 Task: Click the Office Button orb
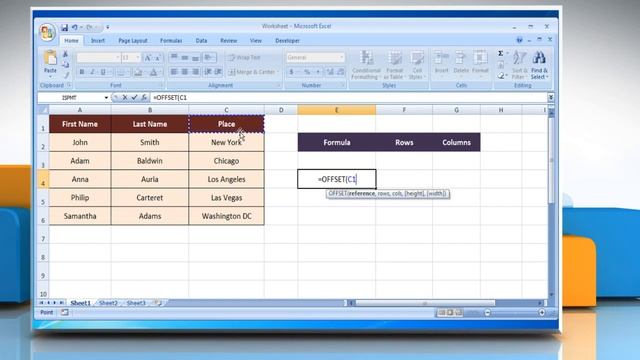[47, 32]
